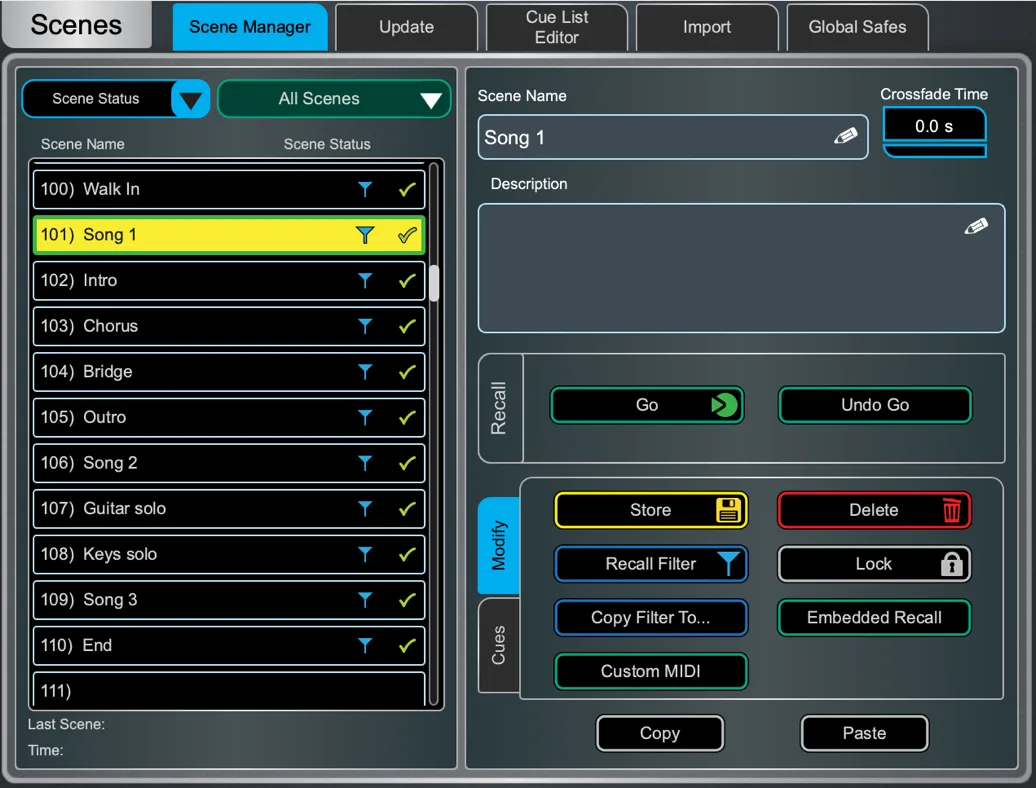Click status checkmark on Walk In row
Image resolution: width=1036 pixels, height=788 pixels.
(407, 190)
